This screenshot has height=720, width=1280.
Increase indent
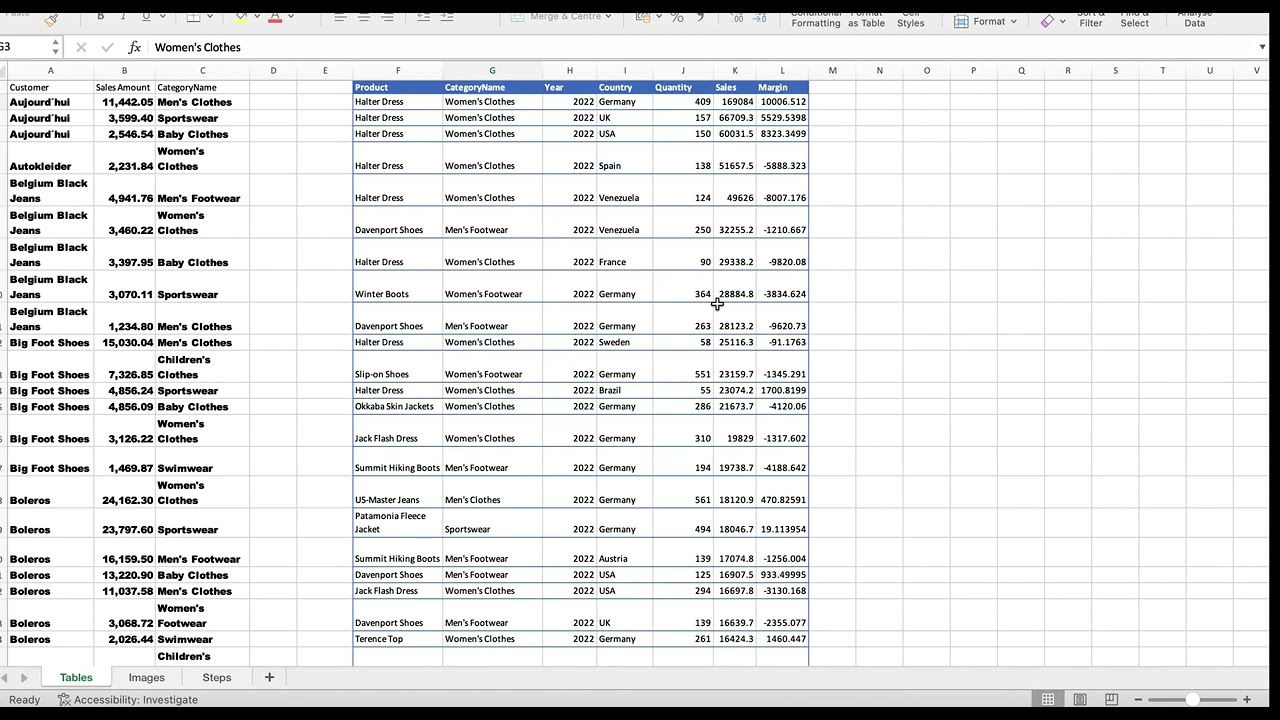click(447, 17)
